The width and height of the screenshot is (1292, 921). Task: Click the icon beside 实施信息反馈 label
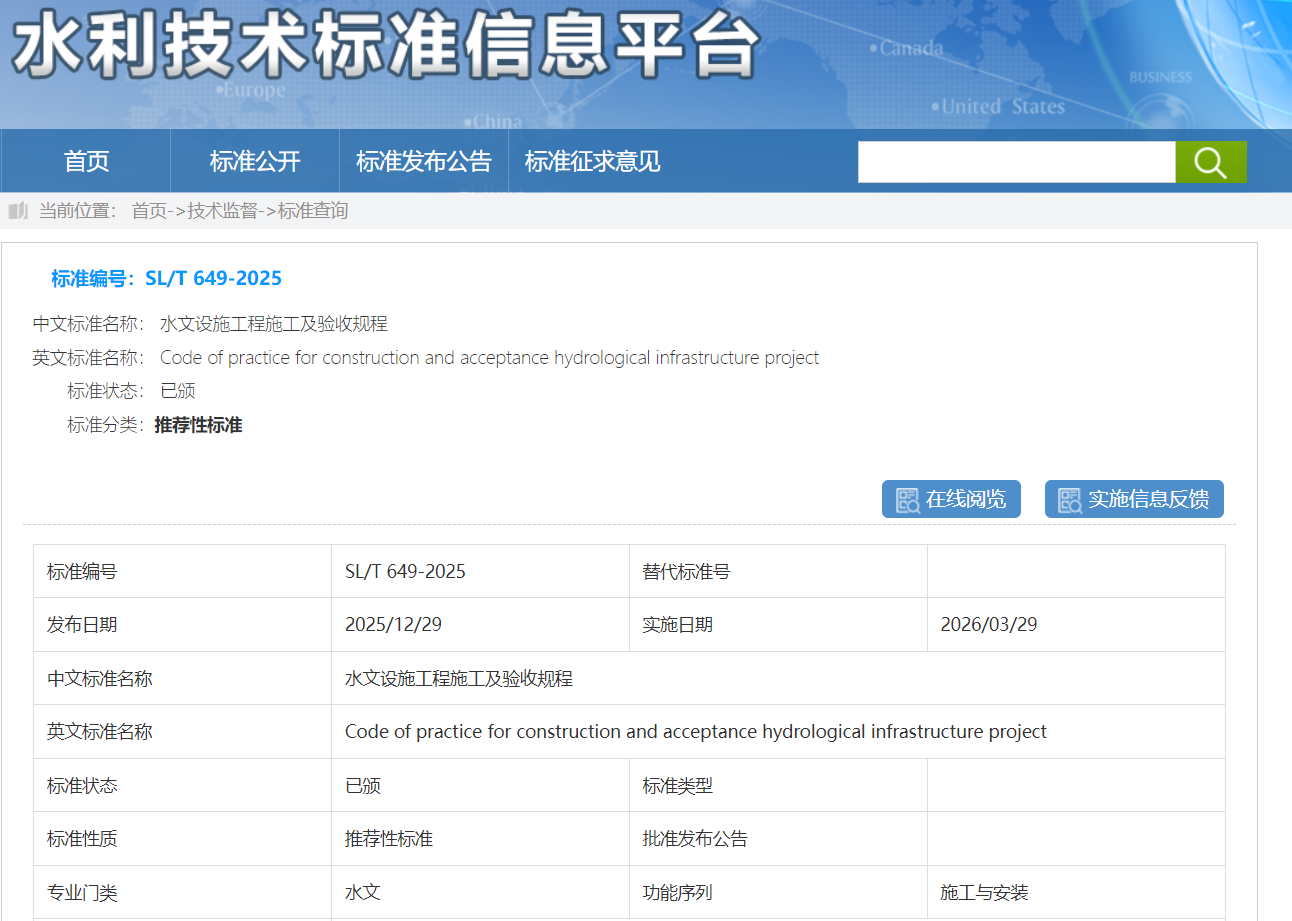[1069, 498]
